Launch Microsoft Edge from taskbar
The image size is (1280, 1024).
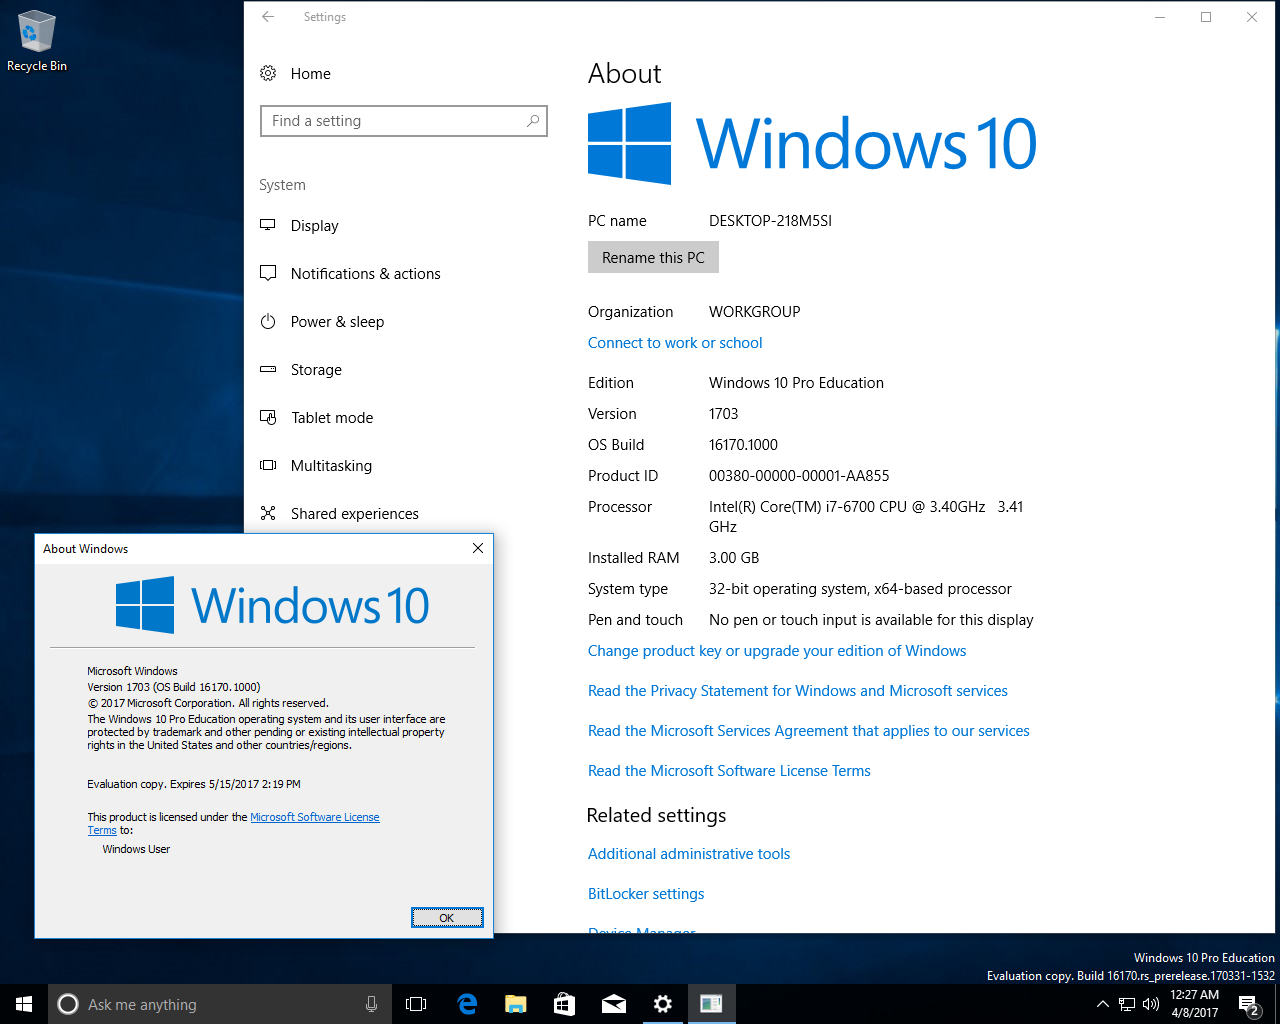click(x=467, y=1004)
